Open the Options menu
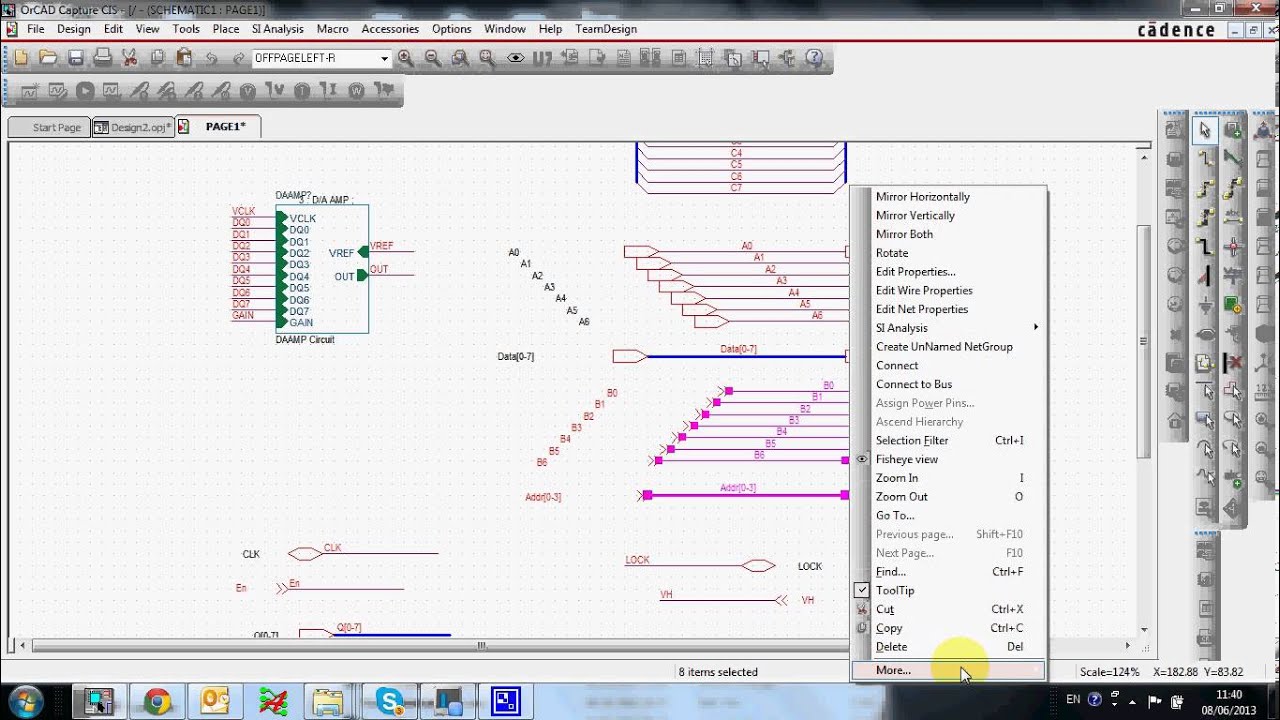 pos(452,29)
